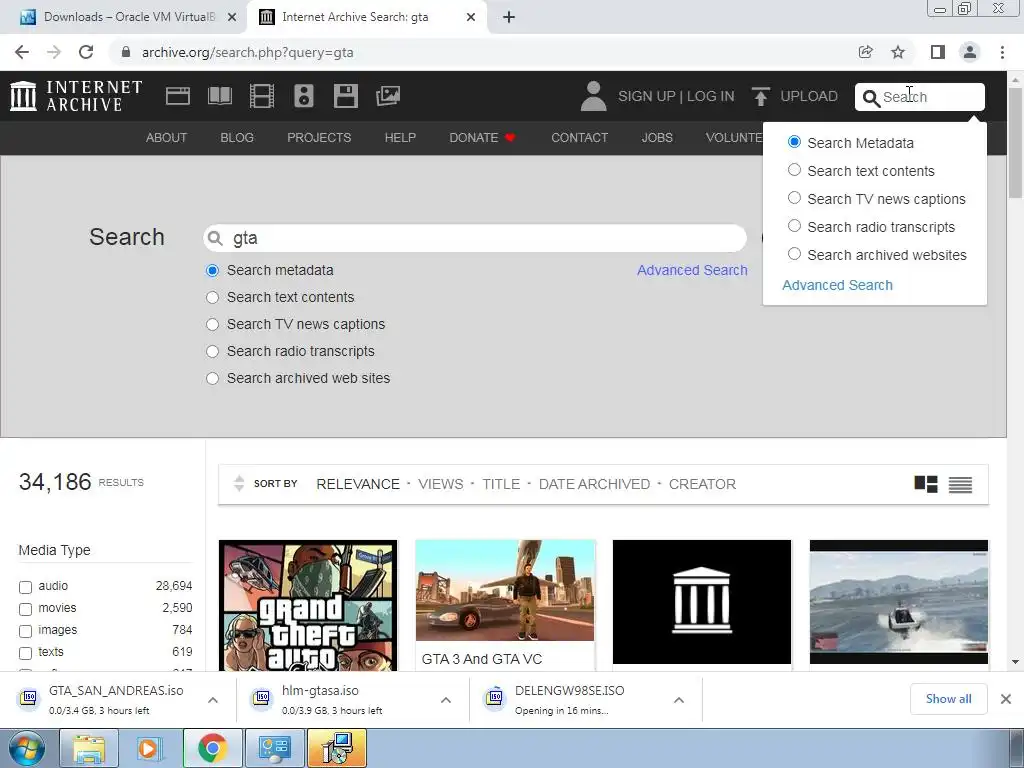Click SIGN UP | LOG IN link
The height and width of the screenshot is (768, 1024).
[676, 96]
